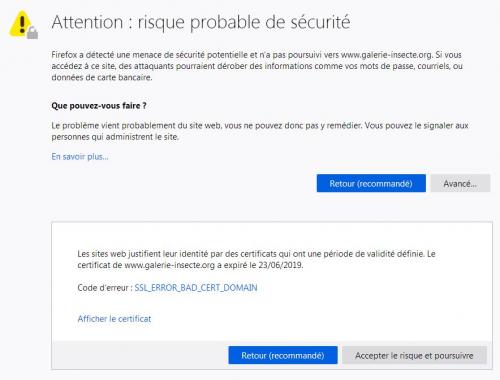The image size is (500, 380).
Task: Open the En savoir plus link
Action: [80, 156]
